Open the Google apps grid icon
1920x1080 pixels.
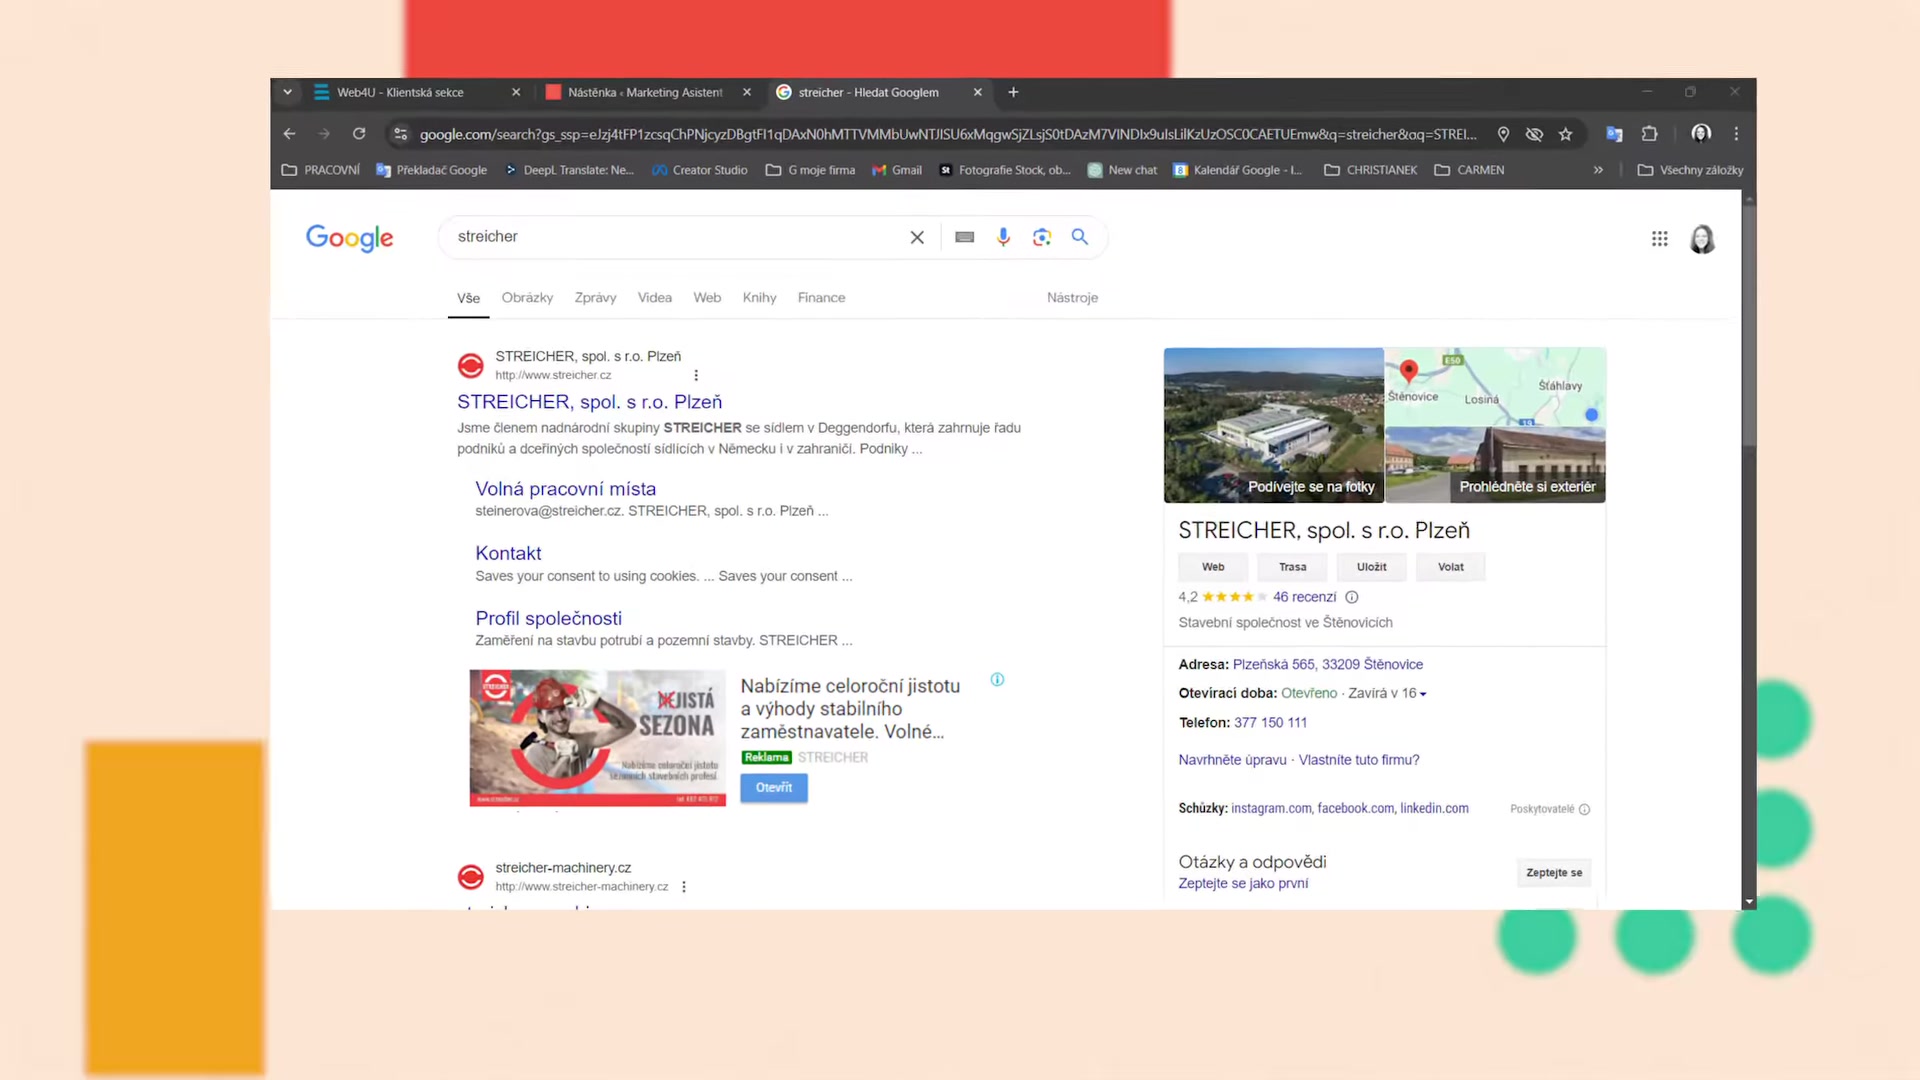click(1660, 239)
